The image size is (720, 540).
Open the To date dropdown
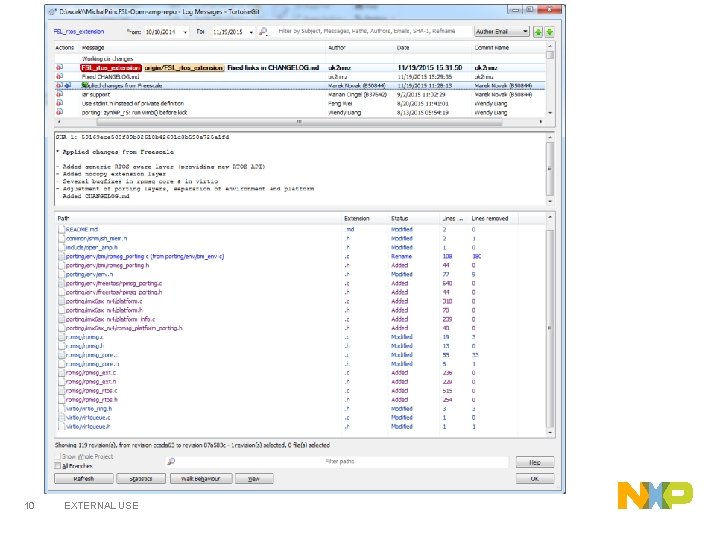(251, 32)
